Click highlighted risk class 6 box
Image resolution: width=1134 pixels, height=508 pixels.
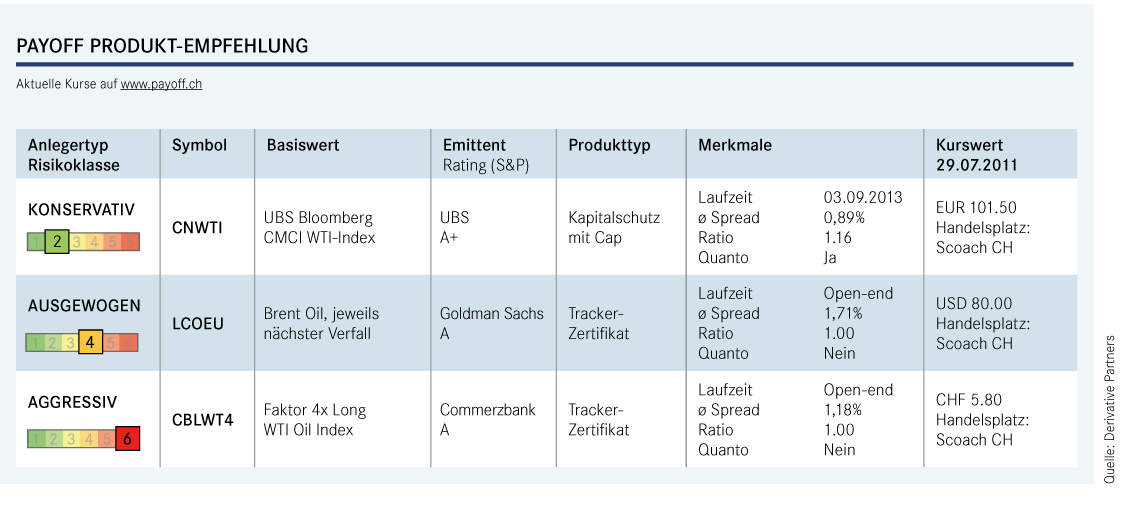pos(127,439)
